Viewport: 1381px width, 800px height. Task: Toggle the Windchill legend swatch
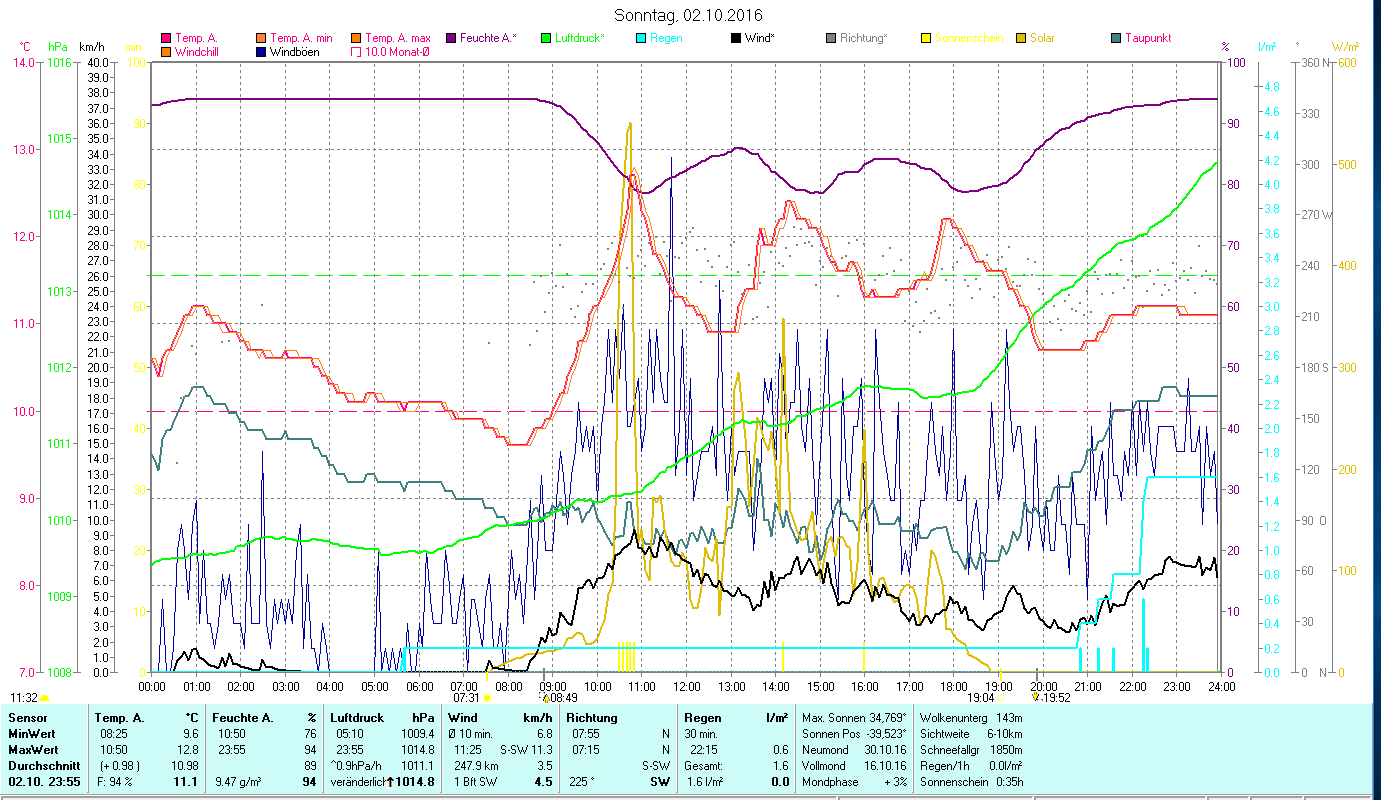pyautogui.click(x=166, y=52)
